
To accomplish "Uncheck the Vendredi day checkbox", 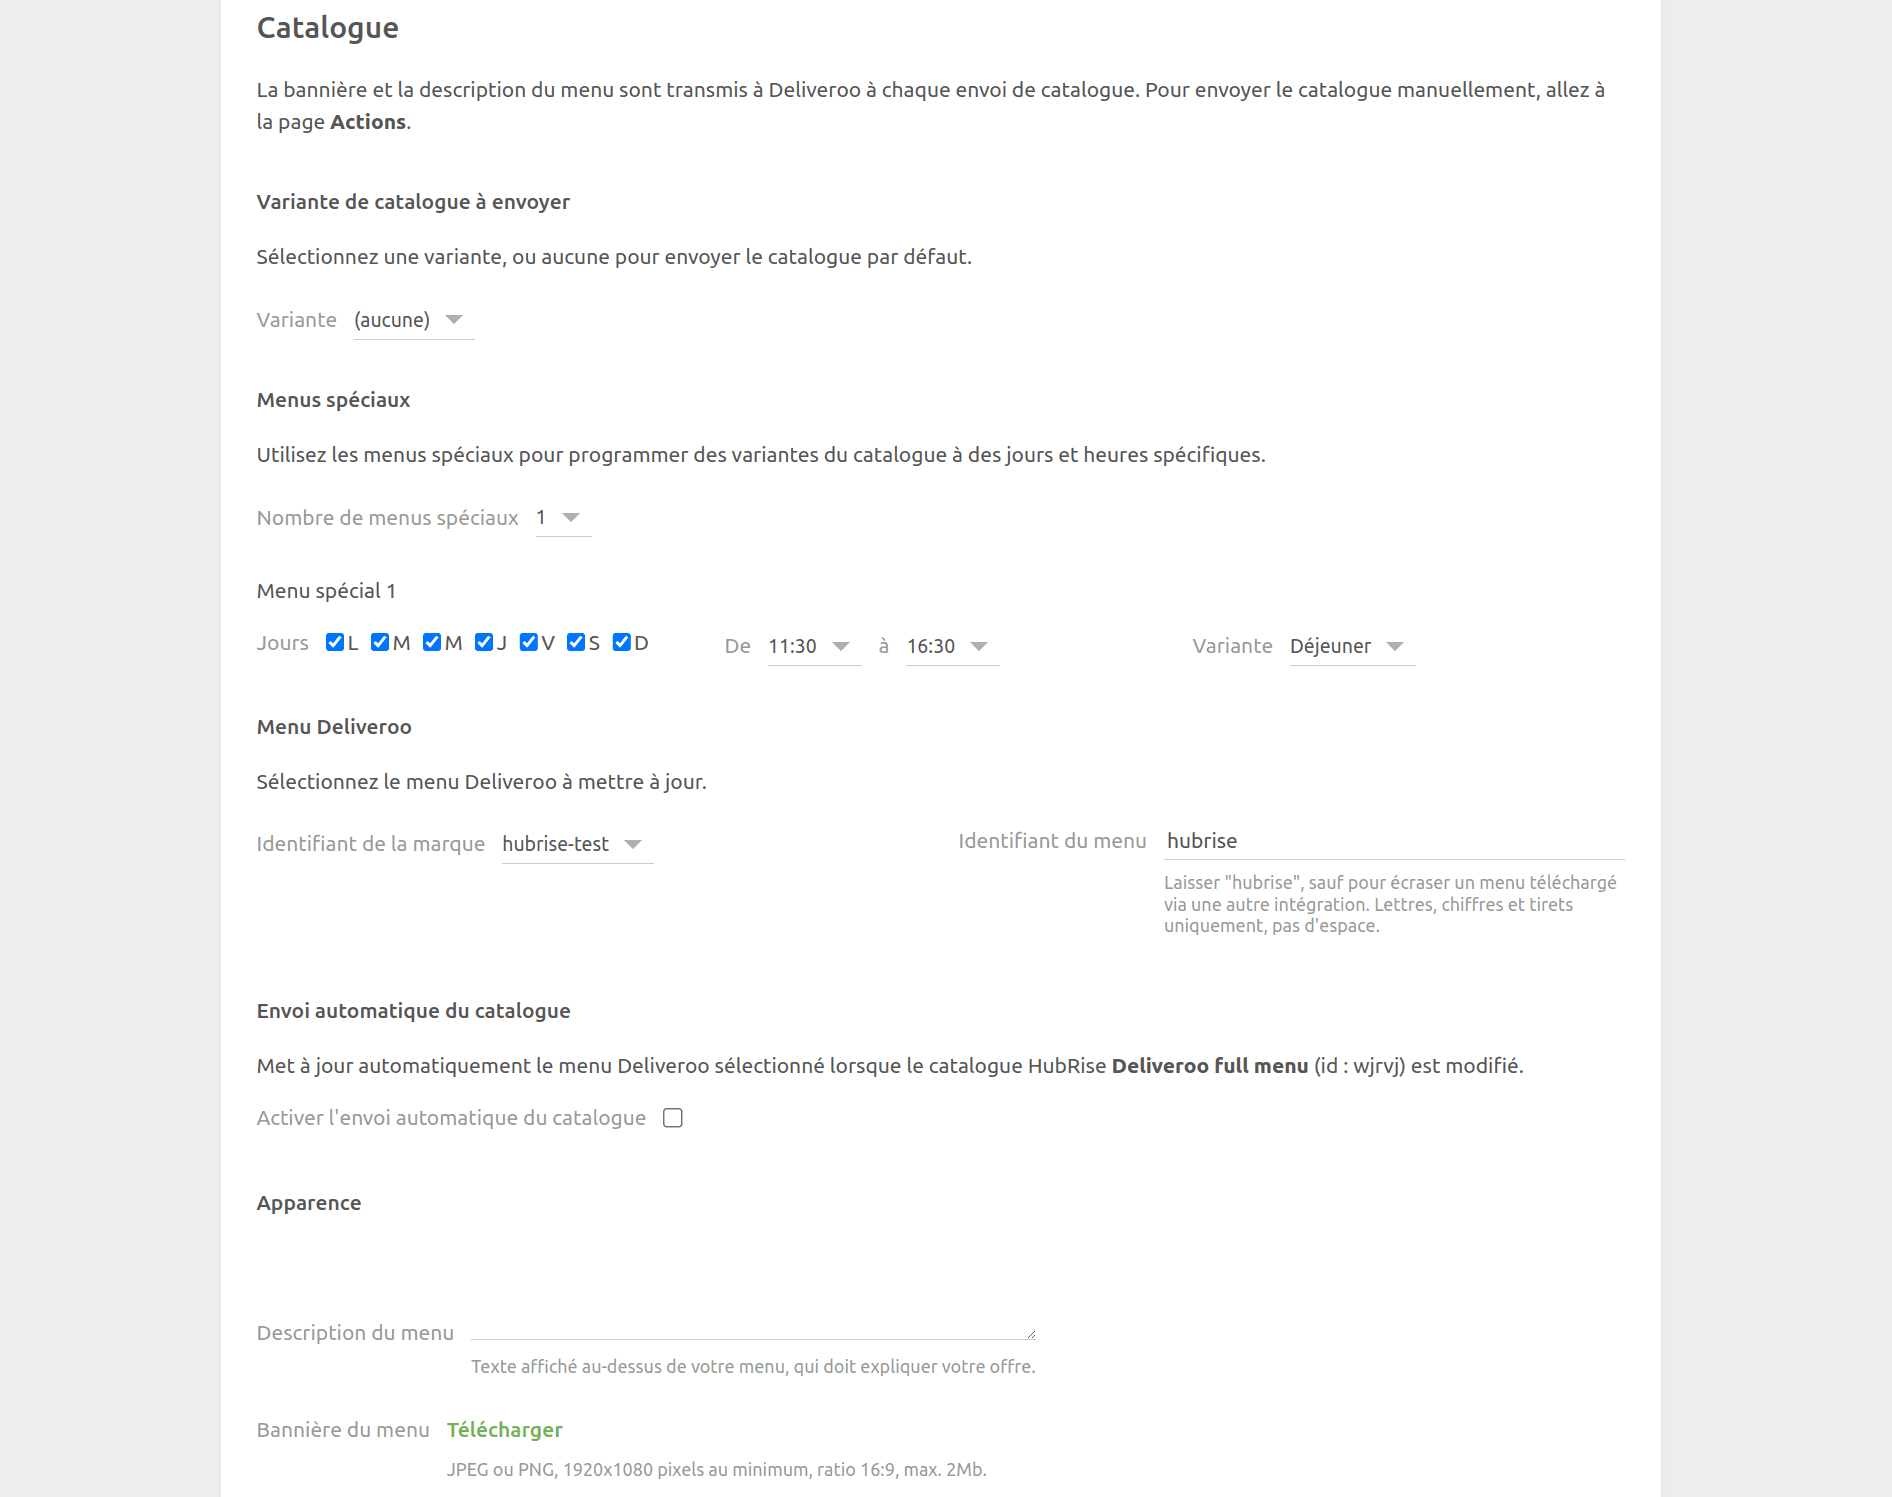I will pos(529,642).
